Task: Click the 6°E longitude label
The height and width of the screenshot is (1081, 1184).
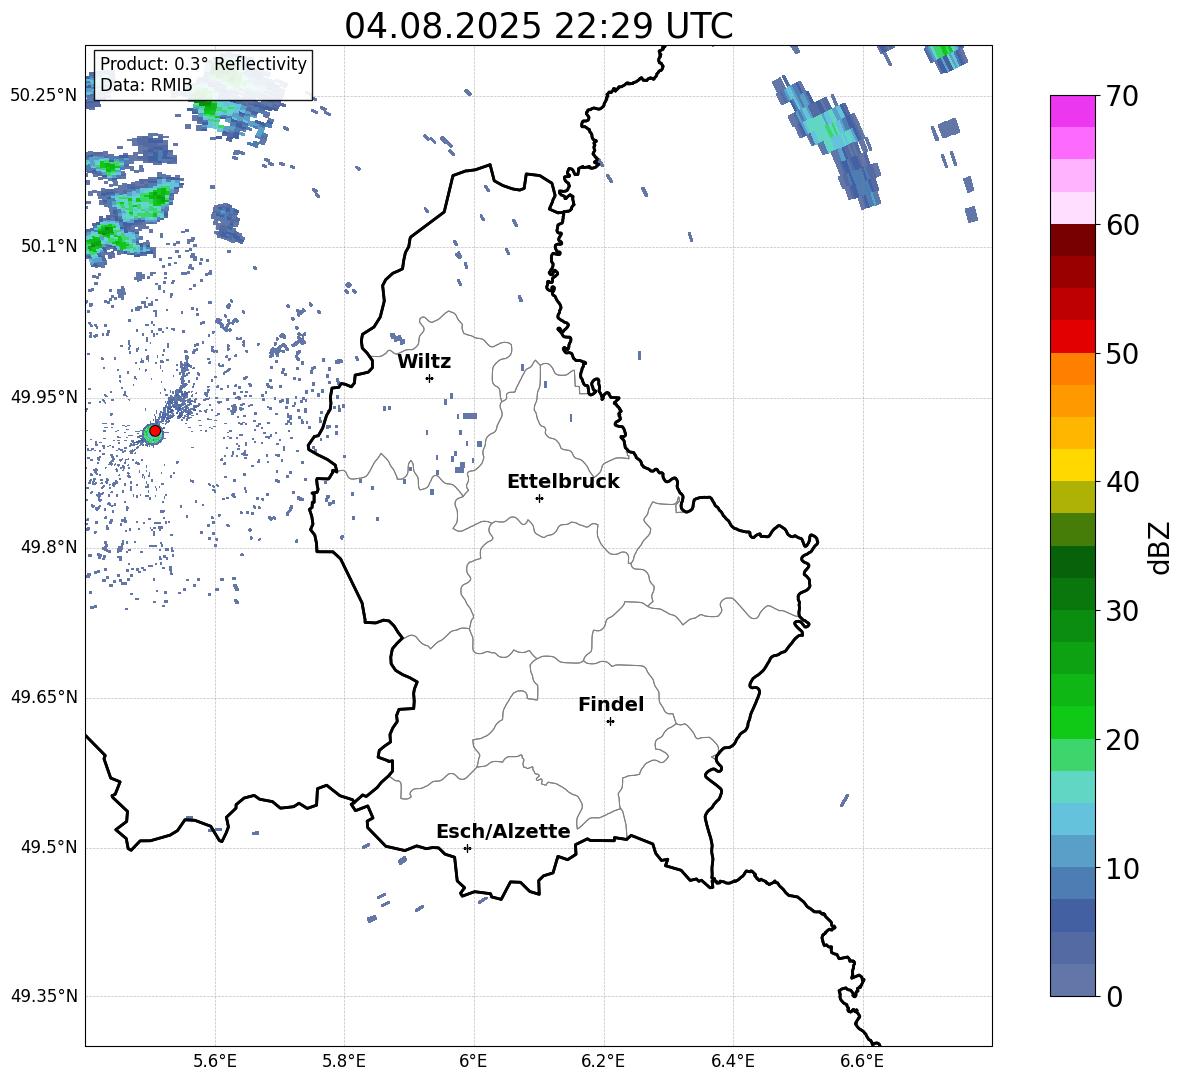Action: coord(473,1061)
